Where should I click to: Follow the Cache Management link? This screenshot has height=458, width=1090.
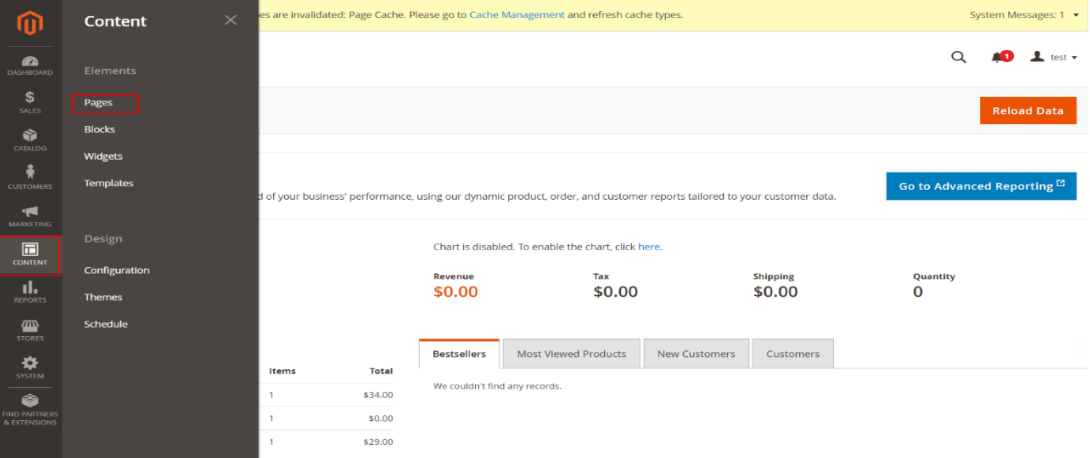517,15
